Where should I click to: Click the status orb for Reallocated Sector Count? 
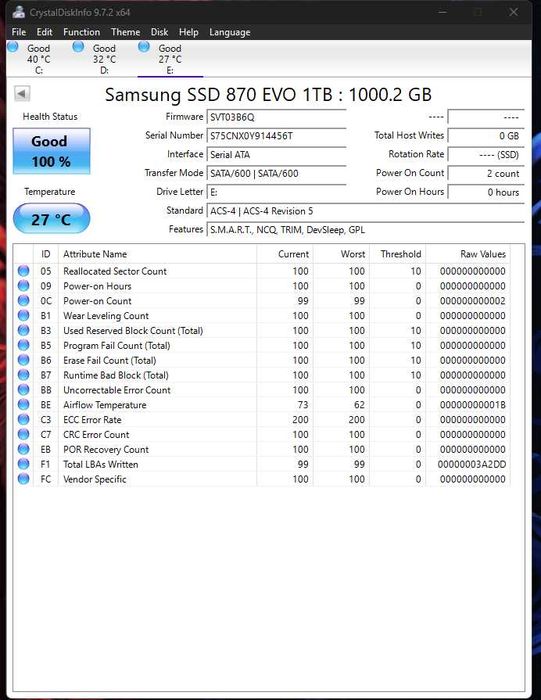click(24, 271)
